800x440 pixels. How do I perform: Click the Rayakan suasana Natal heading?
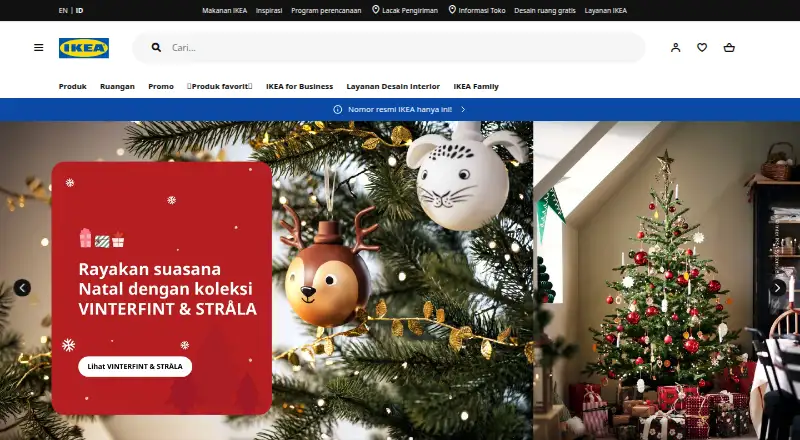click(167, 289)
